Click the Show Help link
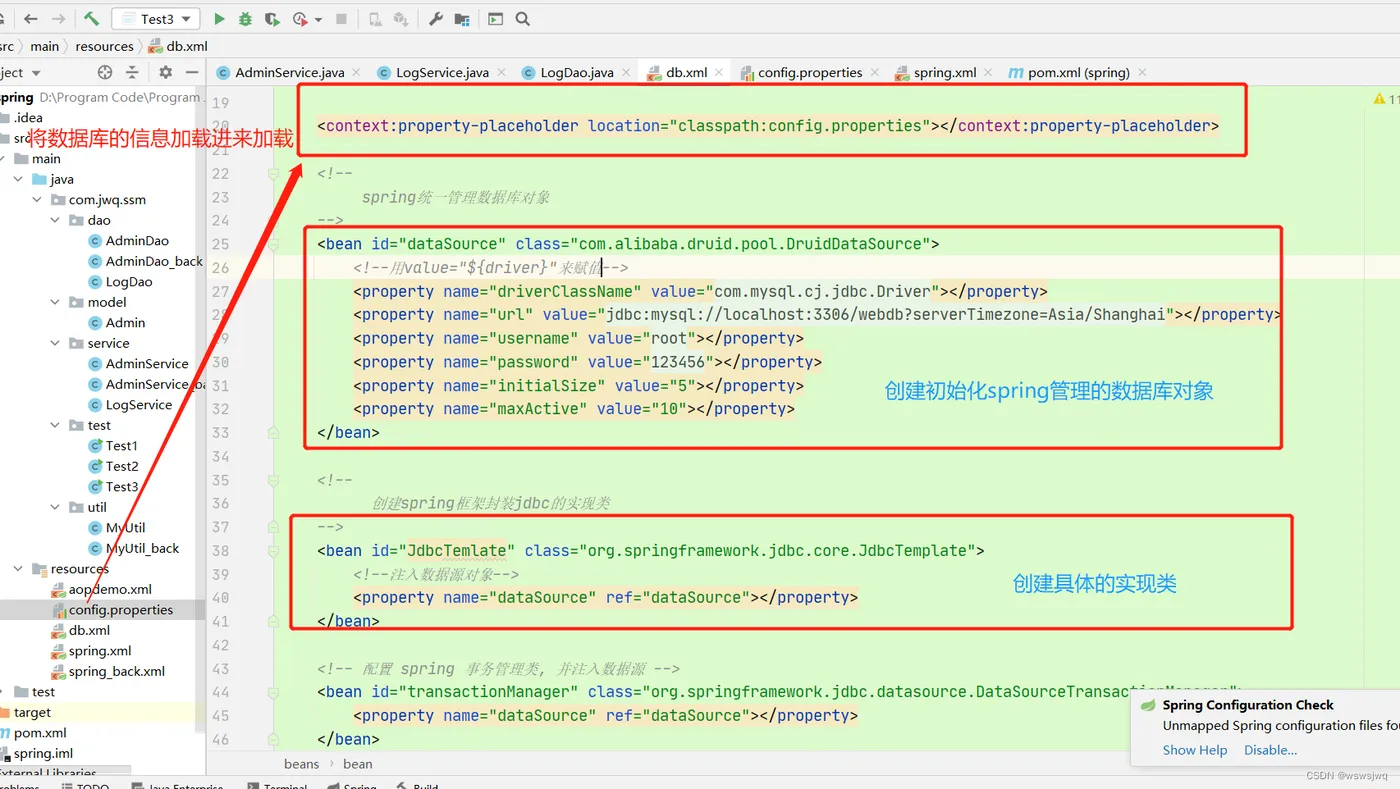The width and height of the screenshot is (1400, 789). [1195, 750]
